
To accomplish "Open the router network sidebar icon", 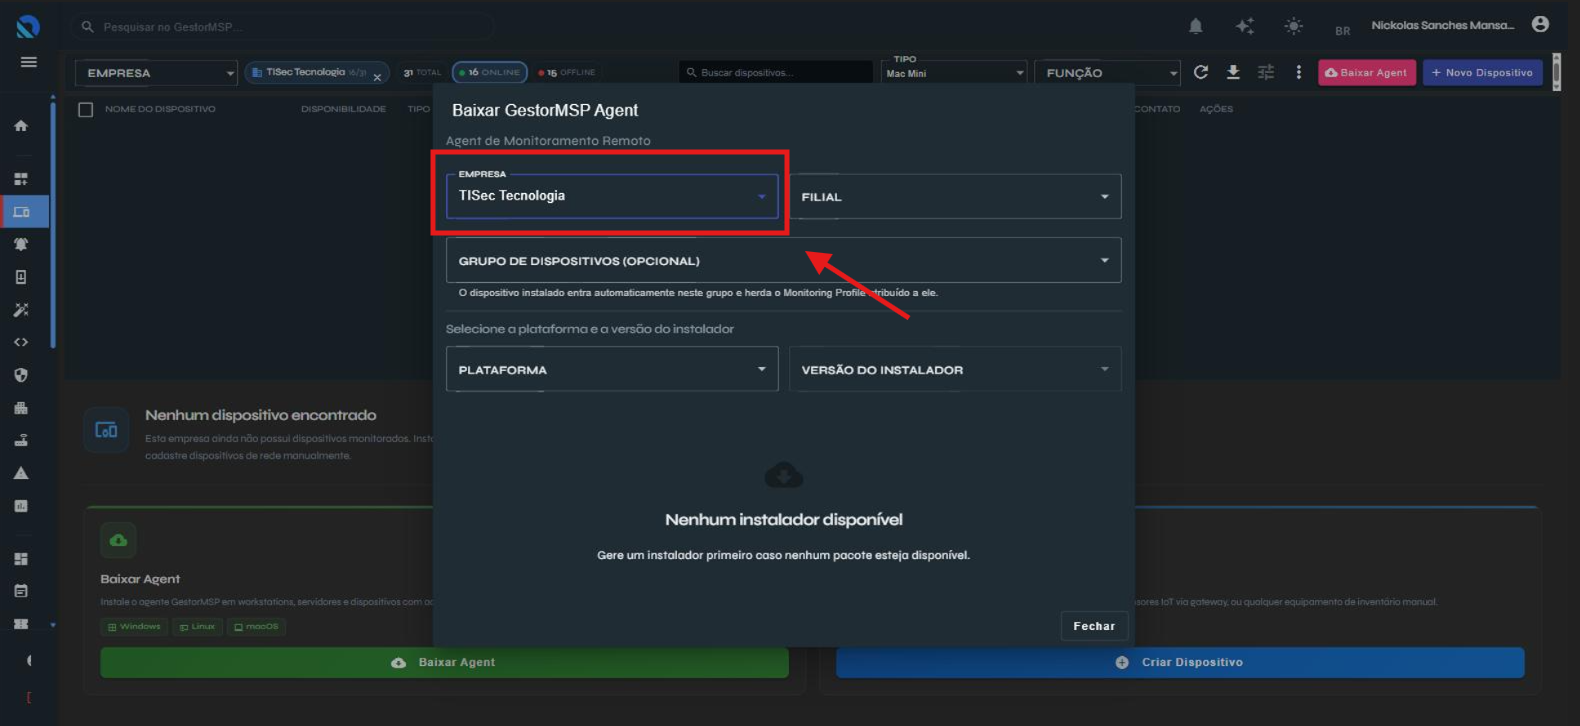I will [x=21, y=440].
